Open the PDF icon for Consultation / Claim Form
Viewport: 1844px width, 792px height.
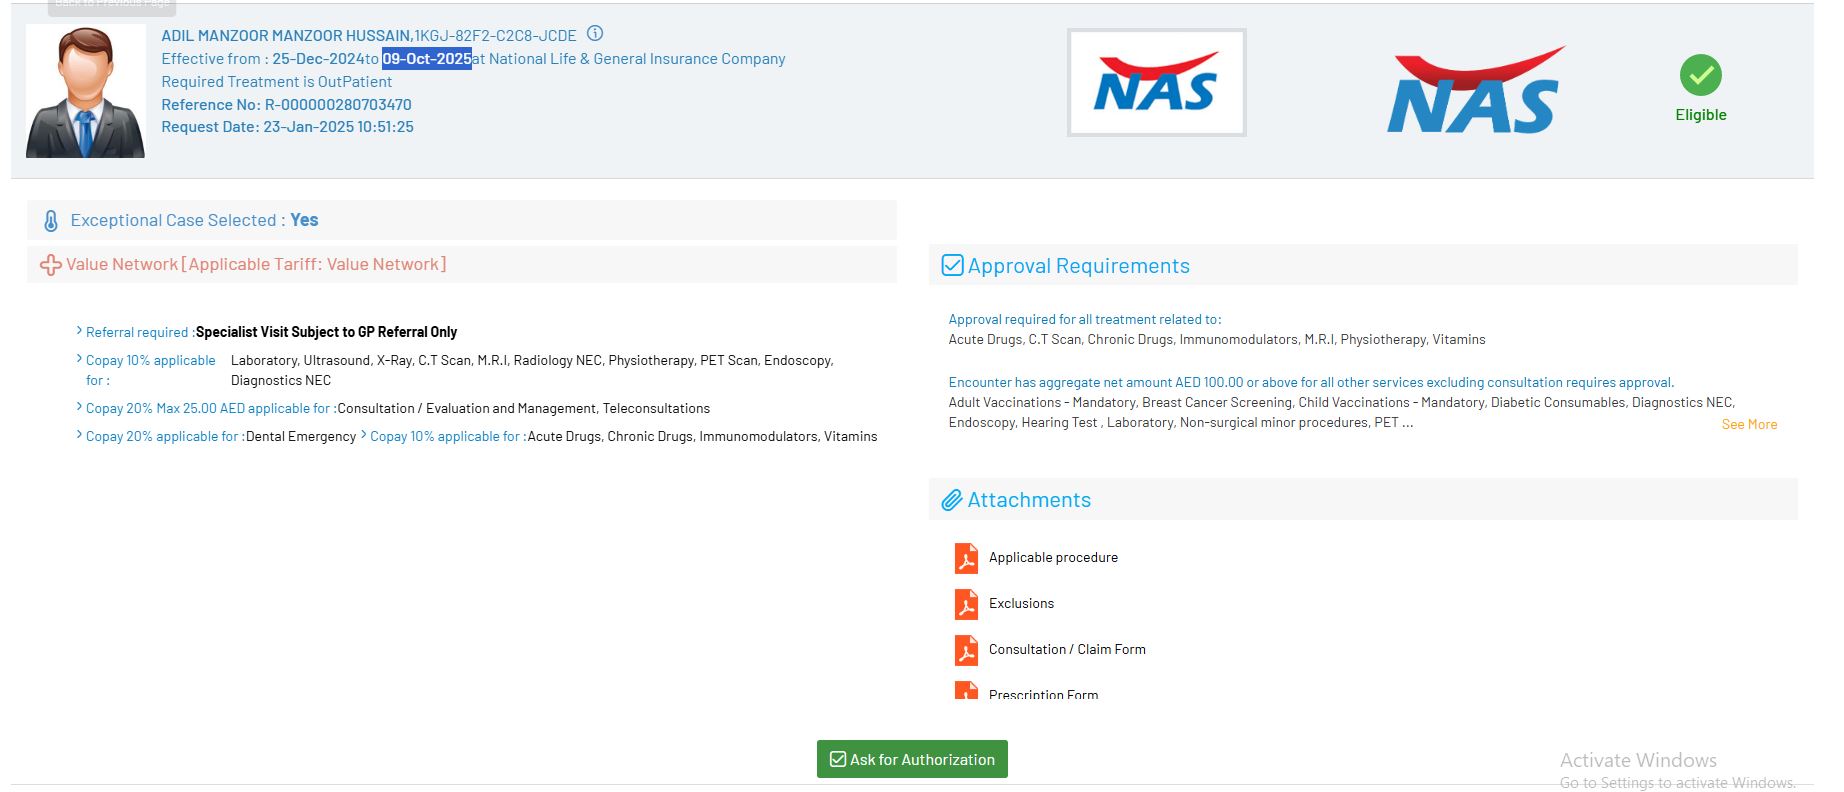(x=966, y=650)
